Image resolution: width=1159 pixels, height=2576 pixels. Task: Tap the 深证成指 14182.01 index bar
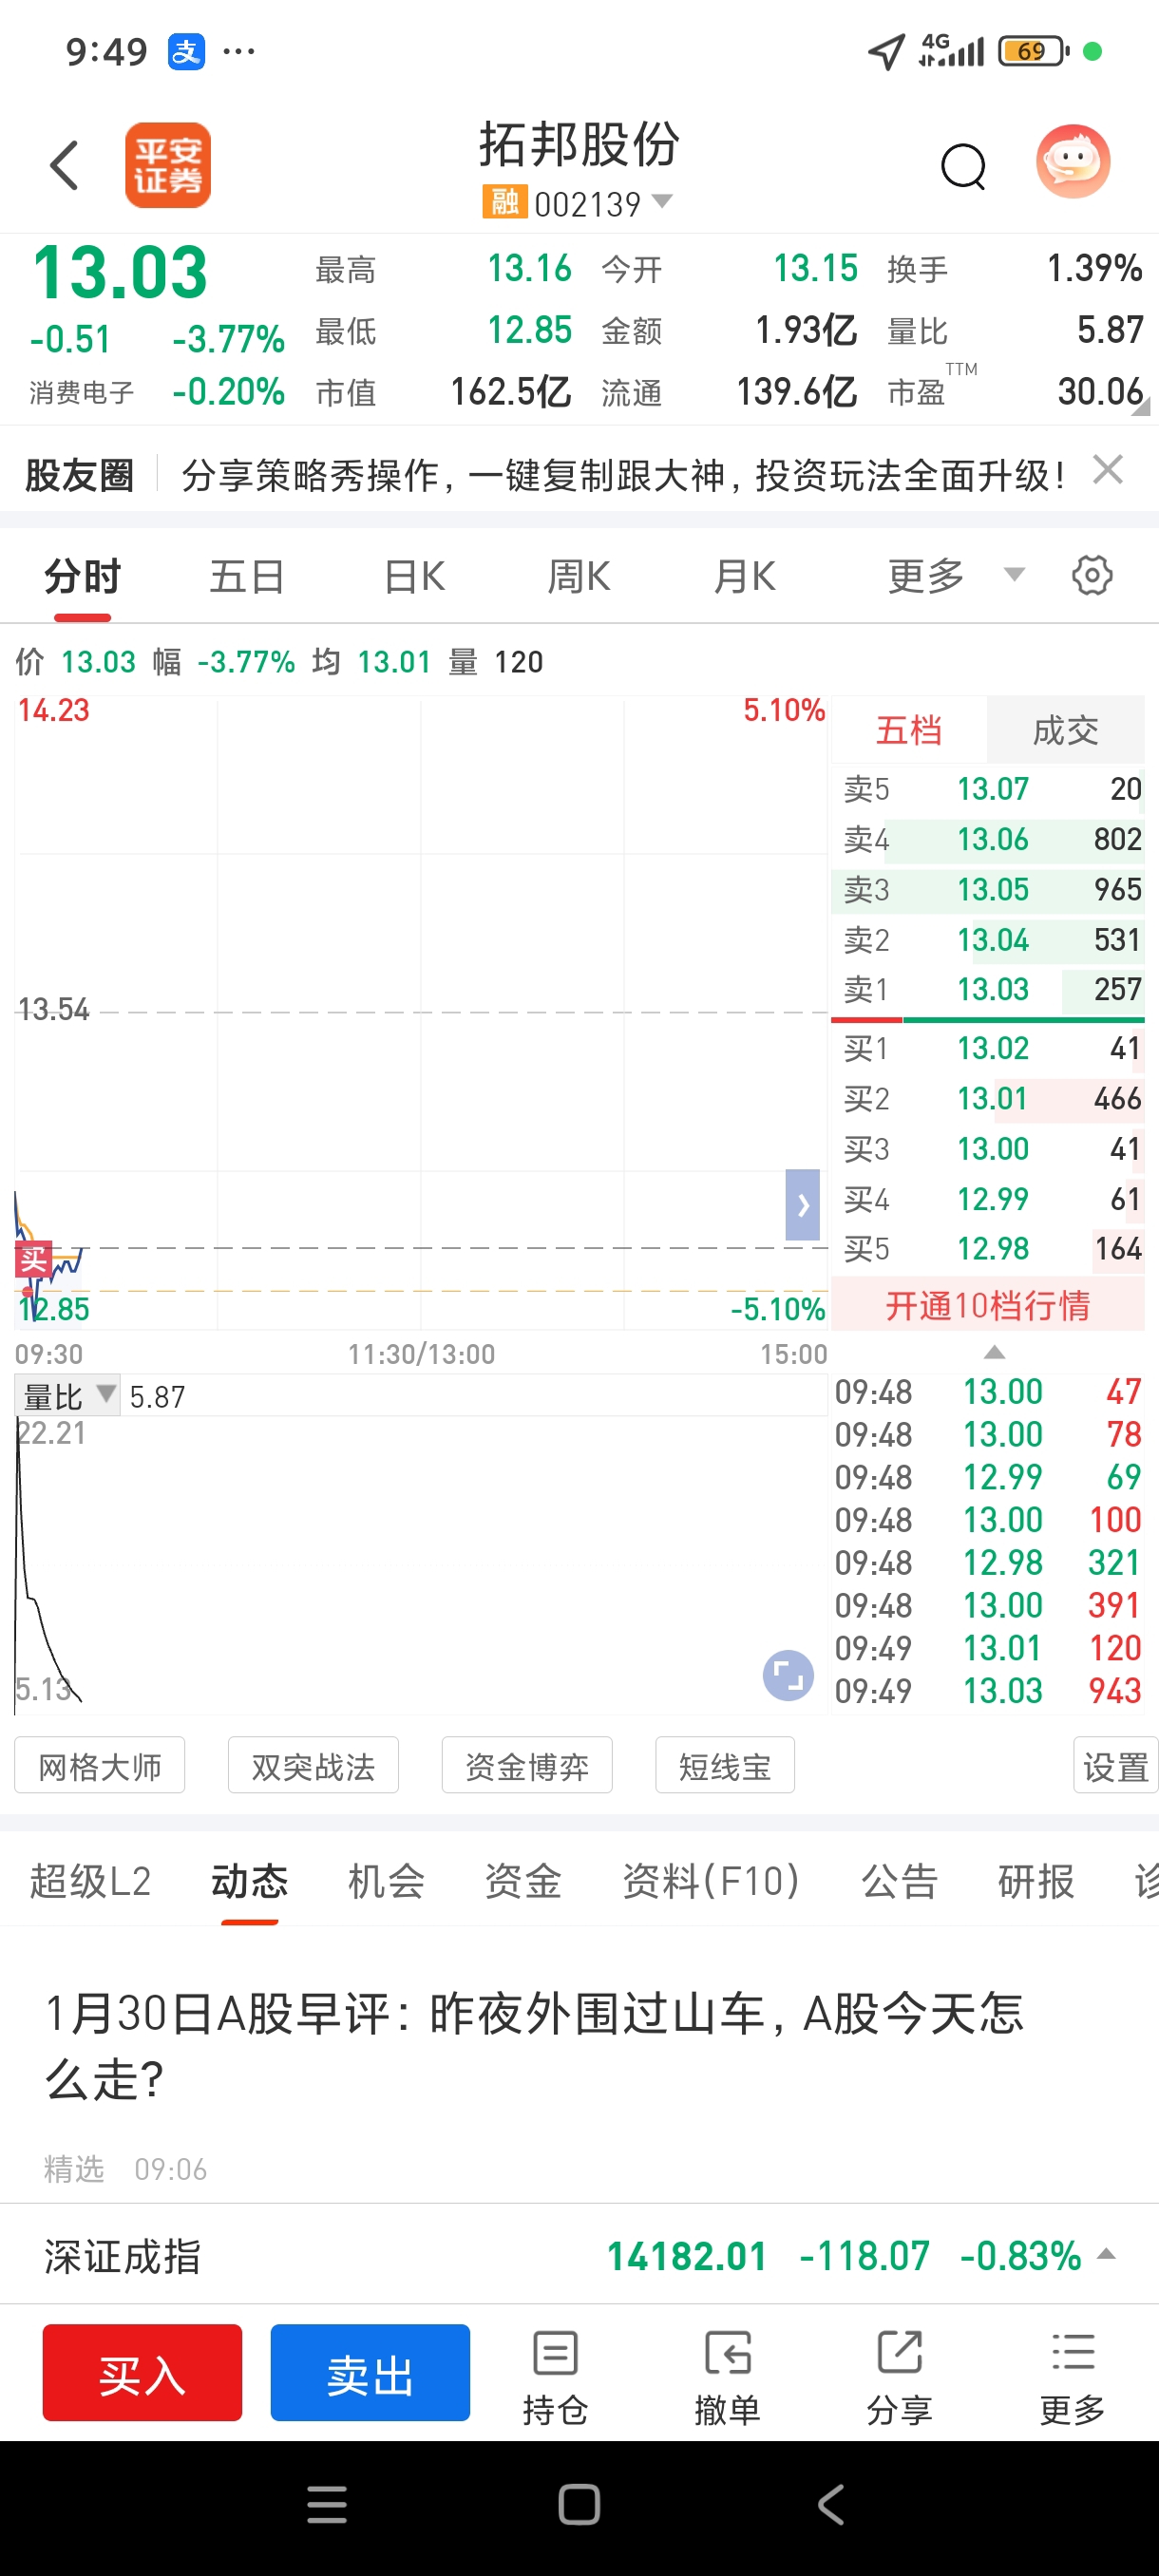pyautogui.click(x=579, y=2255)
